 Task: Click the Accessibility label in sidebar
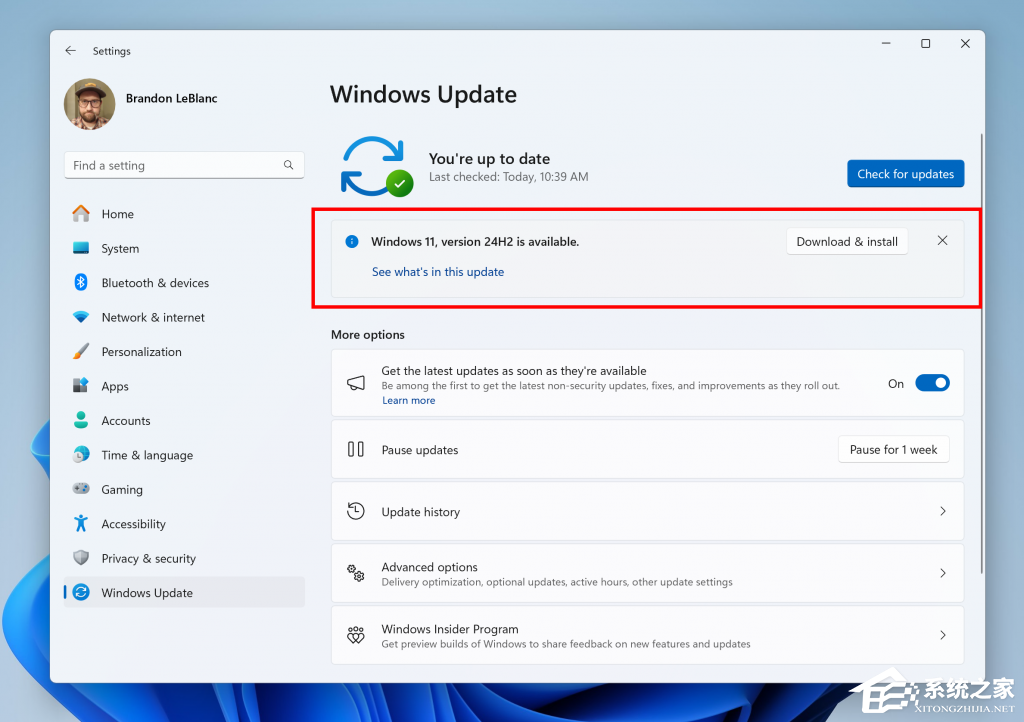pos(133,524)
